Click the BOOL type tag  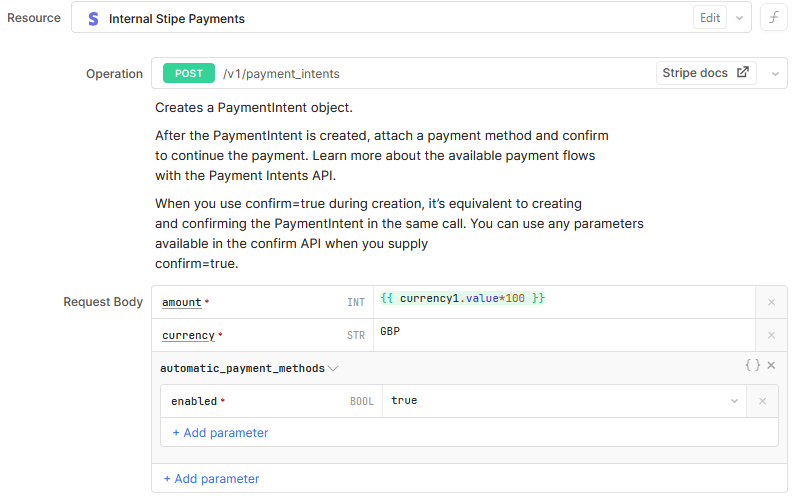[362, 401]
